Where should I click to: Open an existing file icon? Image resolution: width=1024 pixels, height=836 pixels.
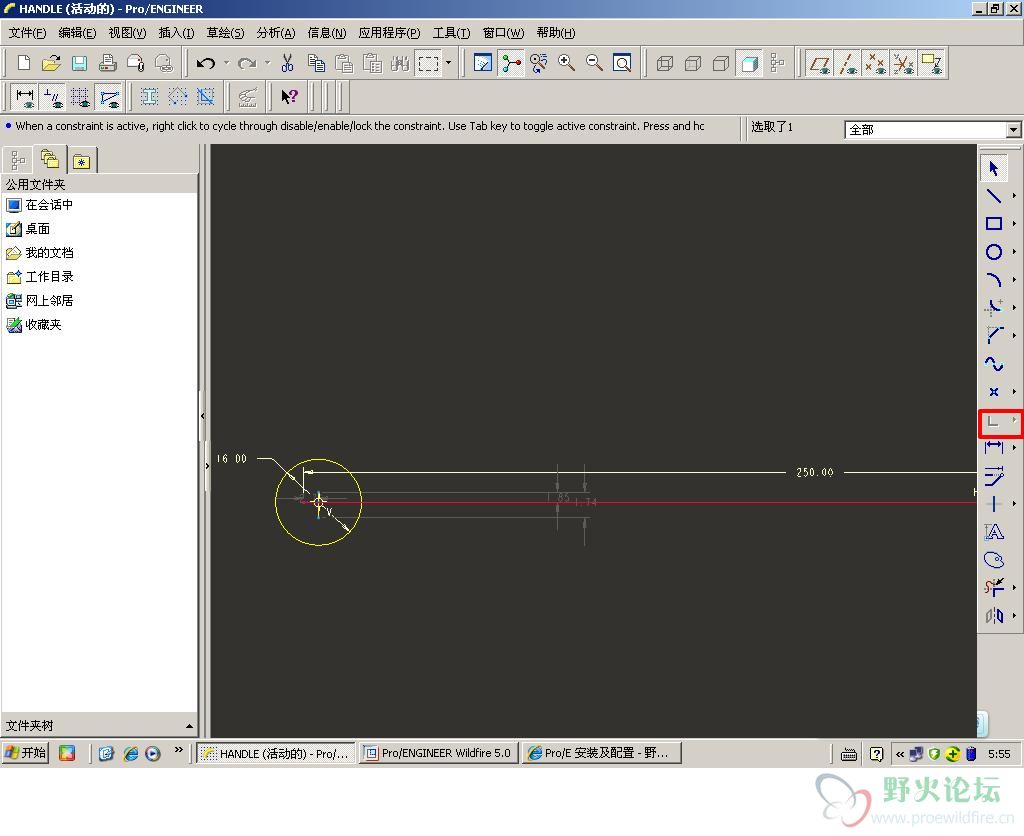tap(51, 63)
